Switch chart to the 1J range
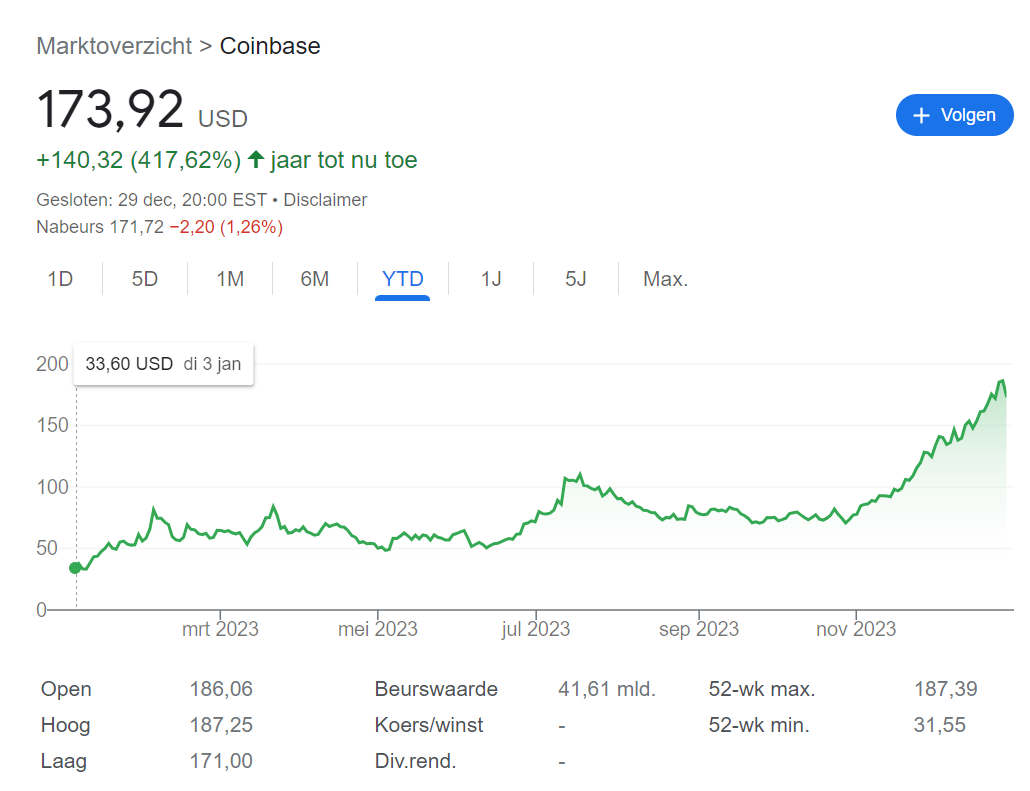This screenshot has height=791, width=1030. click(491, 279)
